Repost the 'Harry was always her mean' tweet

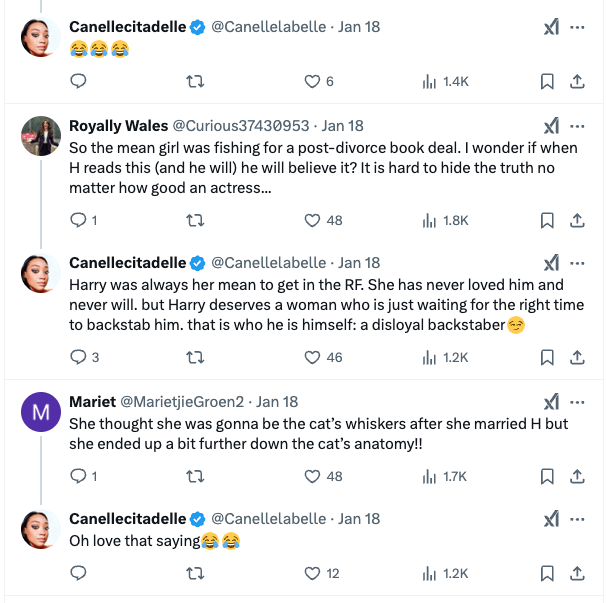pos(197,357)
